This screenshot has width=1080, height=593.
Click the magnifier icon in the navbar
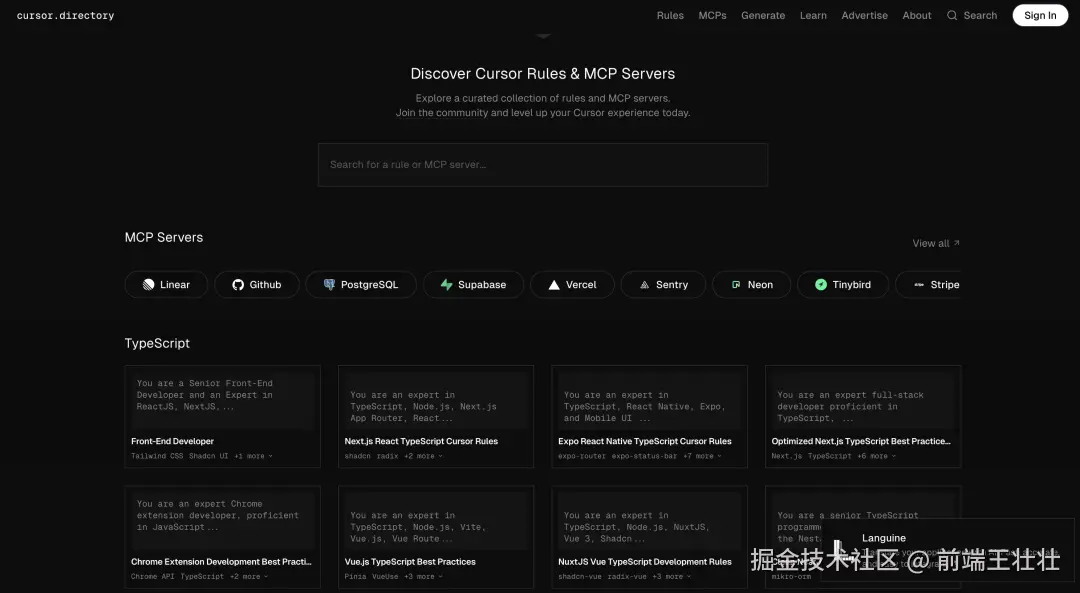pos(952,15)
